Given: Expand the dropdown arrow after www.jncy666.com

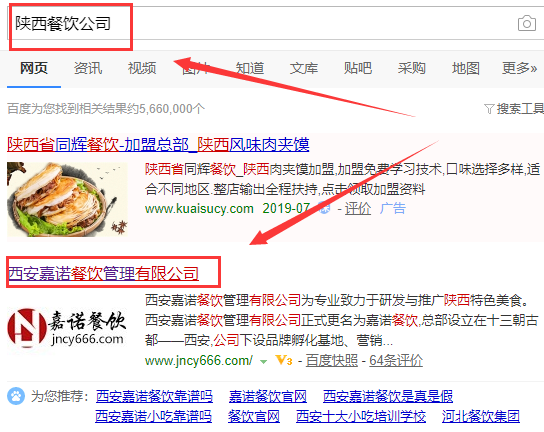Looking at the screenshot, I should pyautogui.click(x=264, y=362).
